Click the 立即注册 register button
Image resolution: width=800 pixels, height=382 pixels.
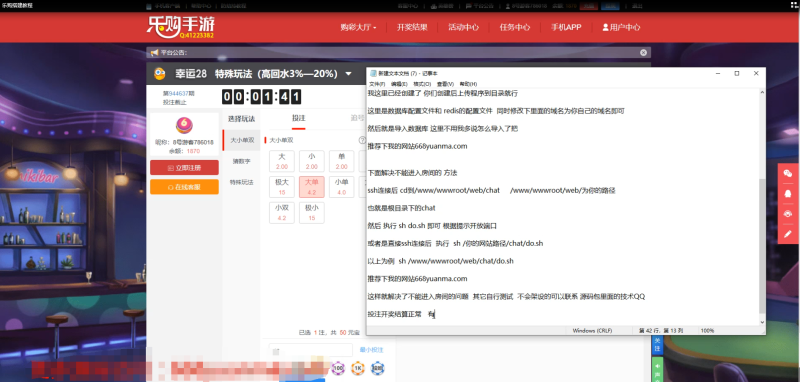click(x=184, y=168)
